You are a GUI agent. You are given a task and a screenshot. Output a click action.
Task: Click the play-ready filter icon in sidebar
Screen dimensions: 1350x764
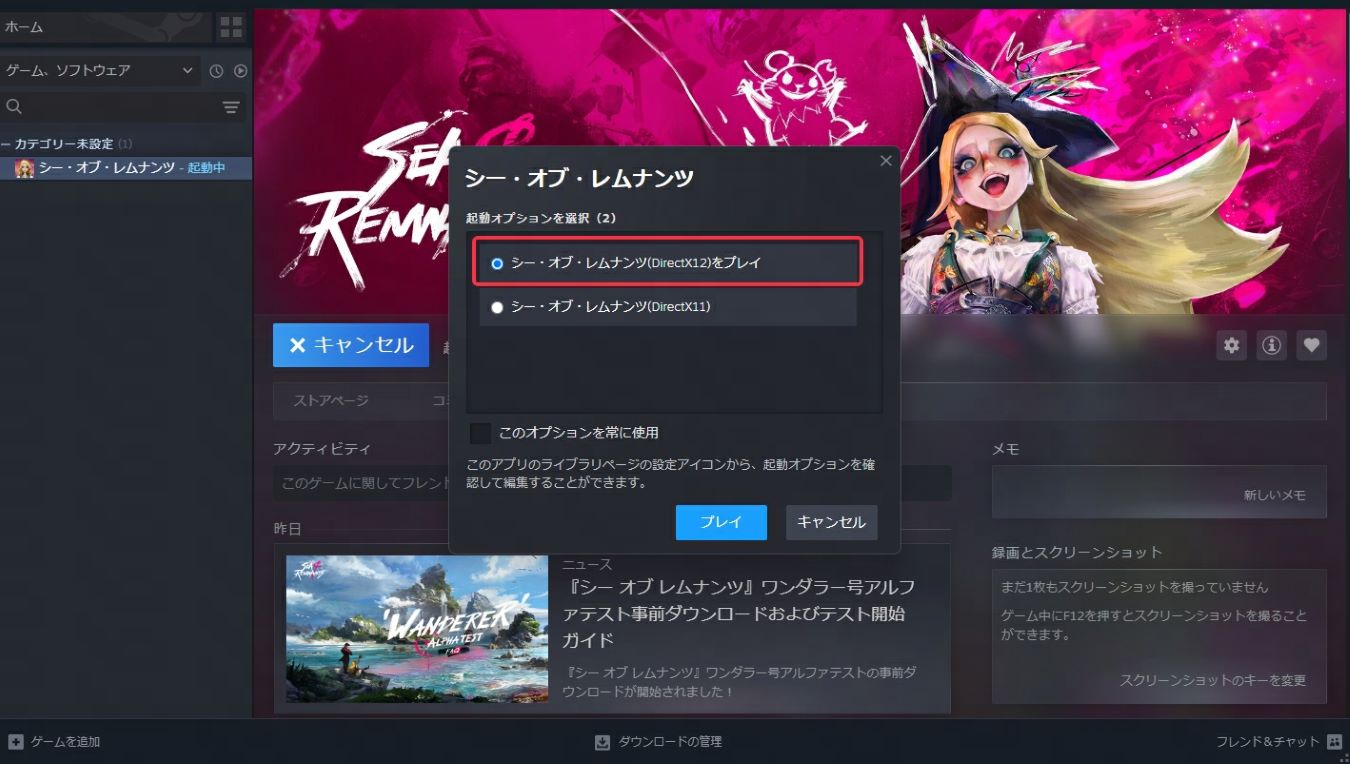click(240, 71)
